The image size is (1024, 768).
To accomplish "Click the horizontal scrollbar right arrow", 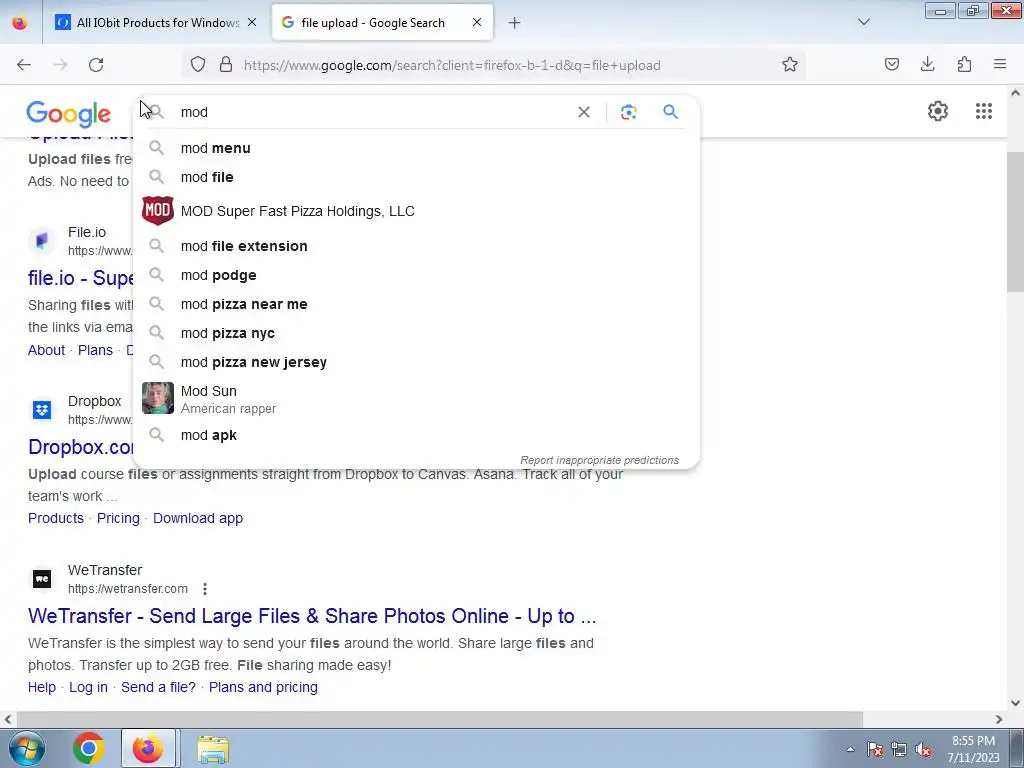I will [x=999, y=719].
